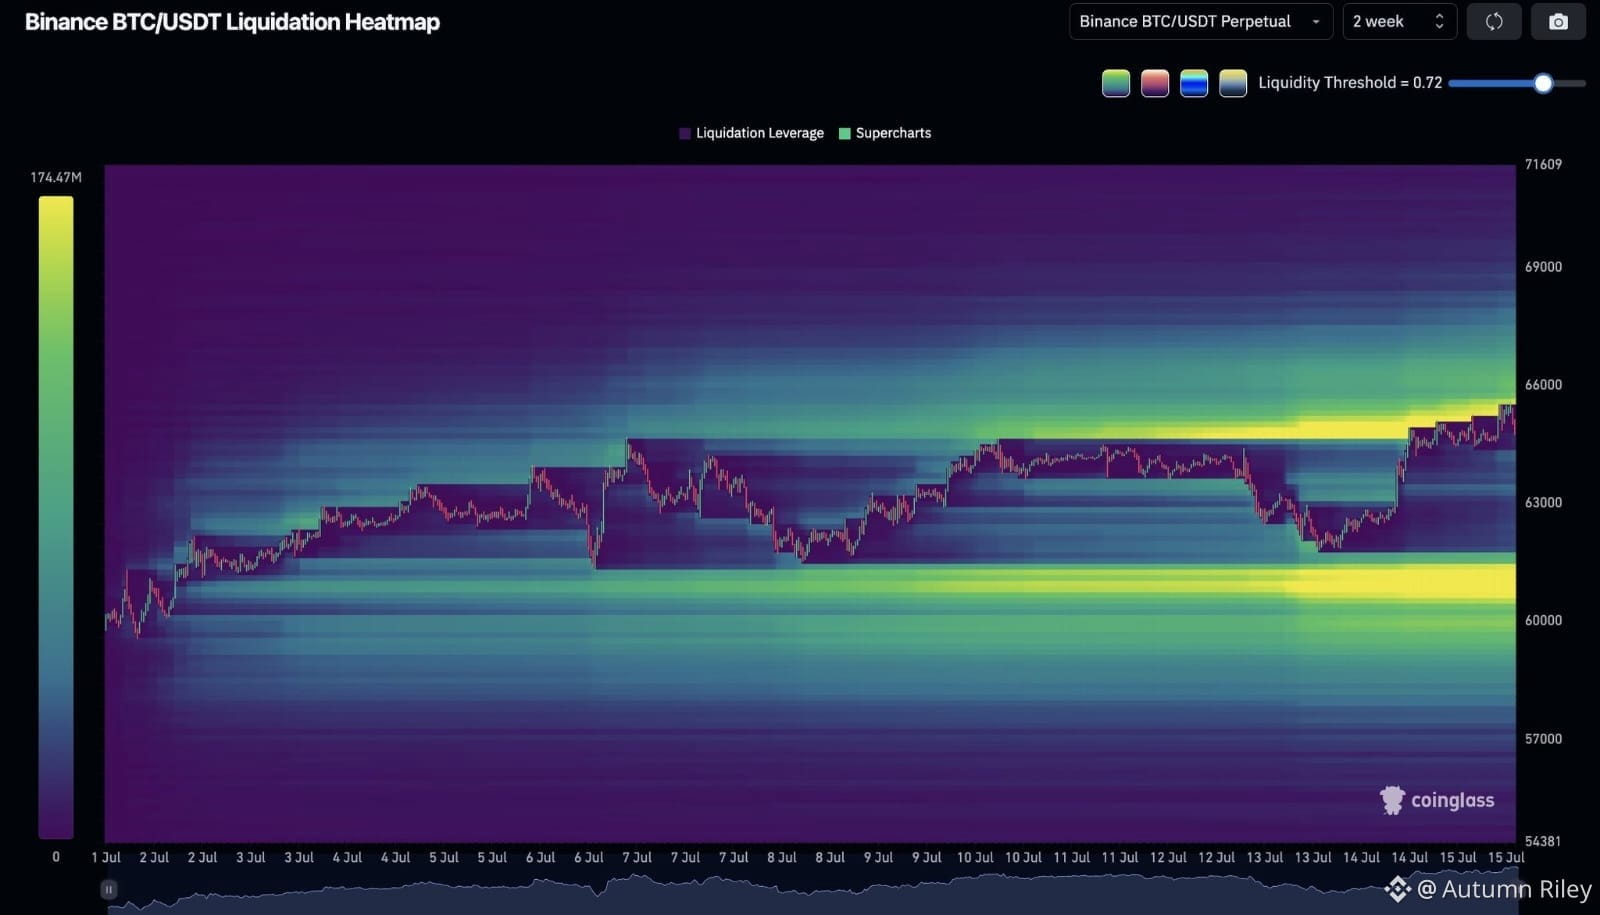The height and width of the screenshot is (915, 1600).
Task: Click the 63000 price axis label
Action: (x=1543, y=503)
